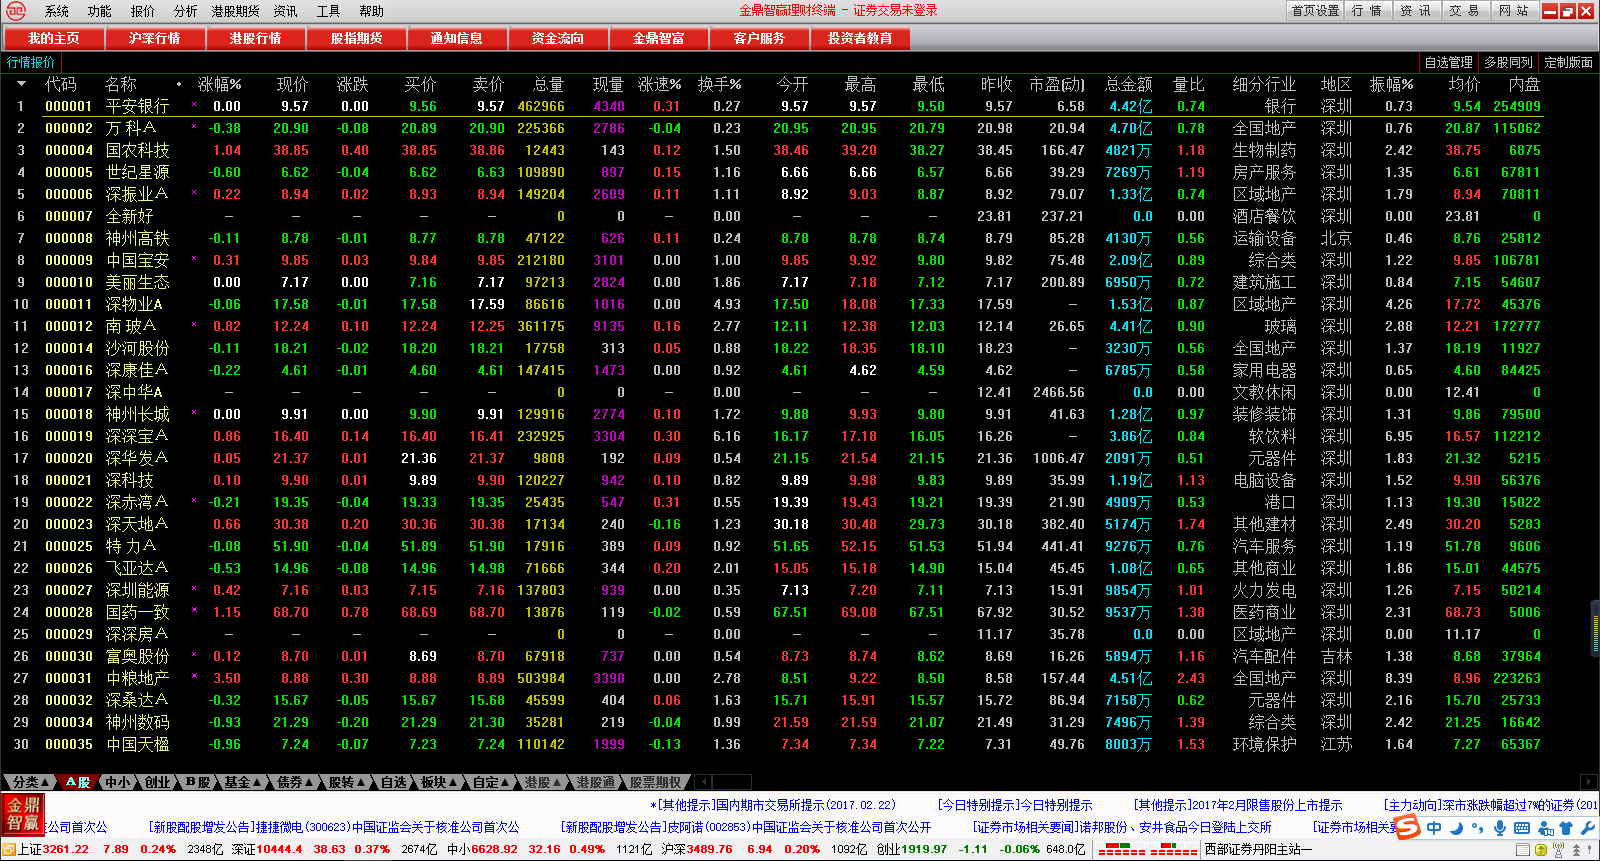
Task: Open the IME wrench settings icon
Action: pyautogui.click(x=1587, y=828)
